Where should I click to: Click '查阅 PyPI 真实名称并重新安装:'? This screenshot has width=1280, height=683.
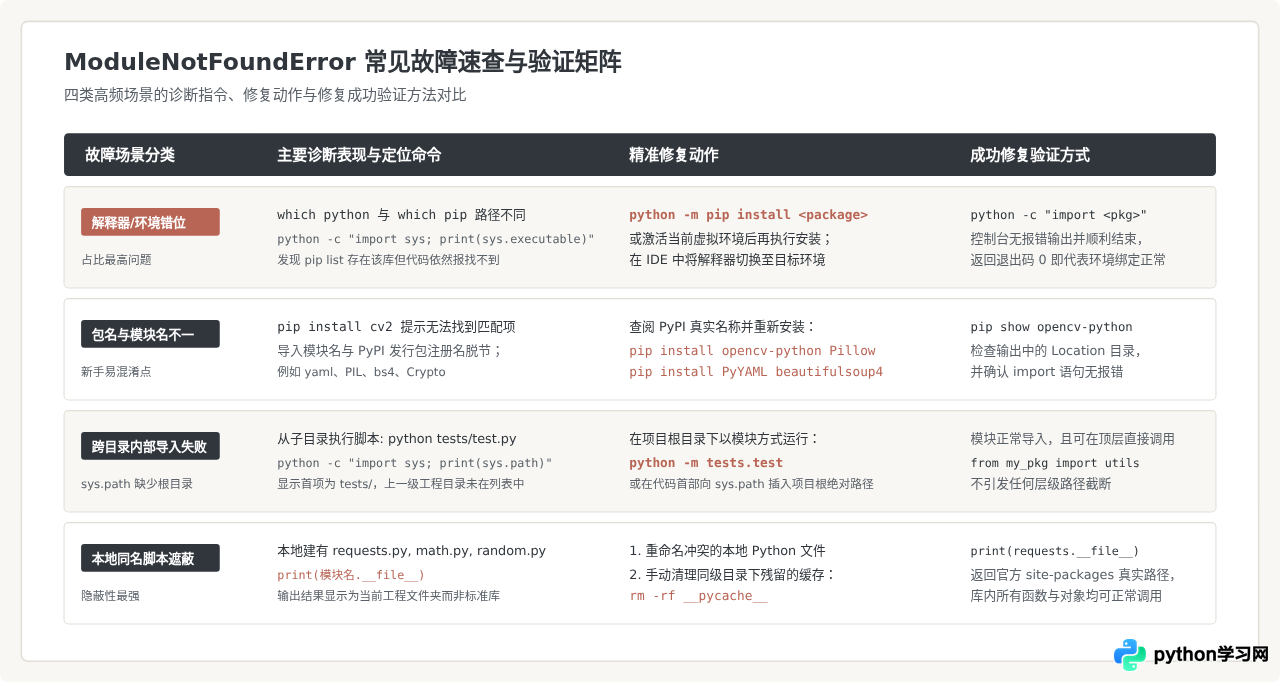click(723, 327)
